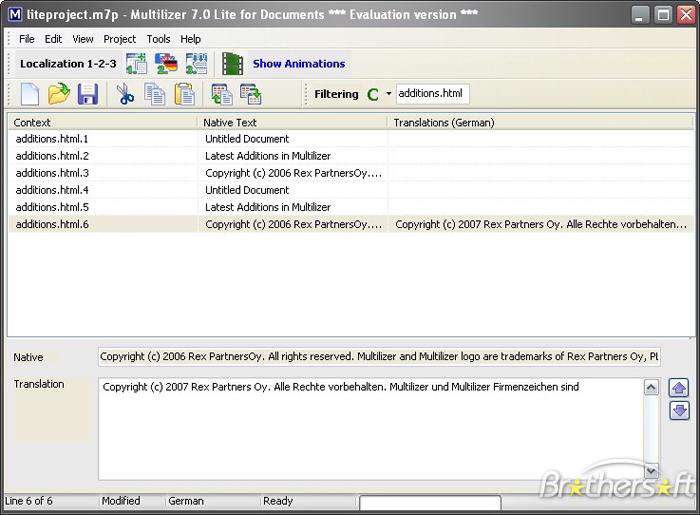This screenshot has width=700, height=515.
Task: Click the import translations icon
Action: pos(221,94)
